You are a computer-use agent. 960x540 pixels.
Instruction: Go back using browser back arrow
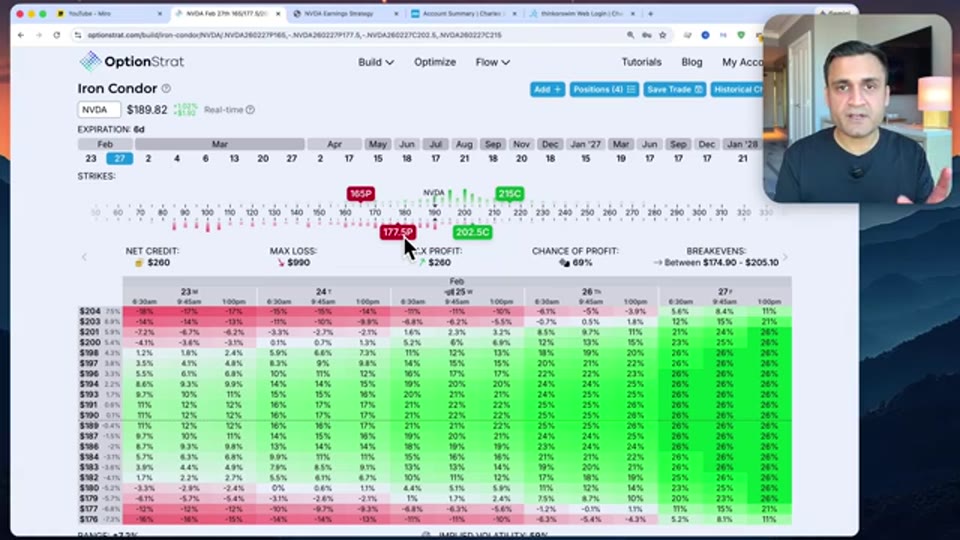(21, 36)
